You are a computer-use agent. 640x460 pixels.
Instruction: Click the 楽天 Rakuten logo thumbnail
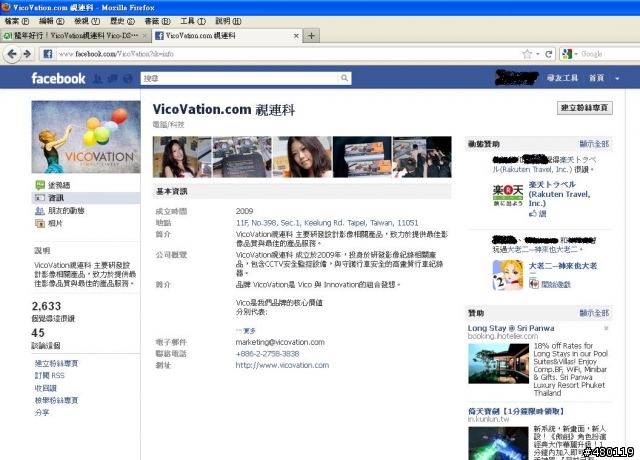[508, 194]
